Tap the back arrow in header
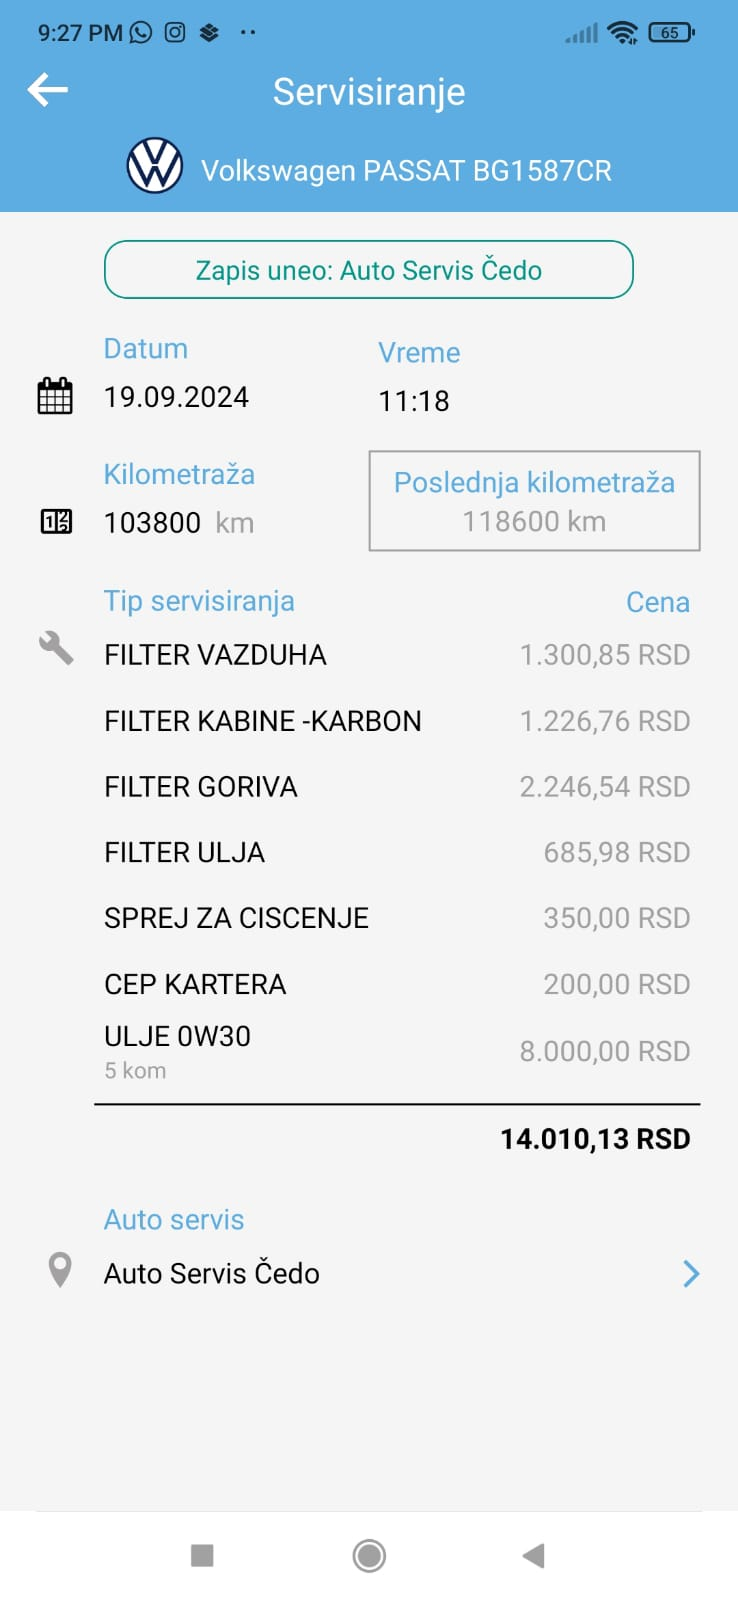 (x=48, y=90)
